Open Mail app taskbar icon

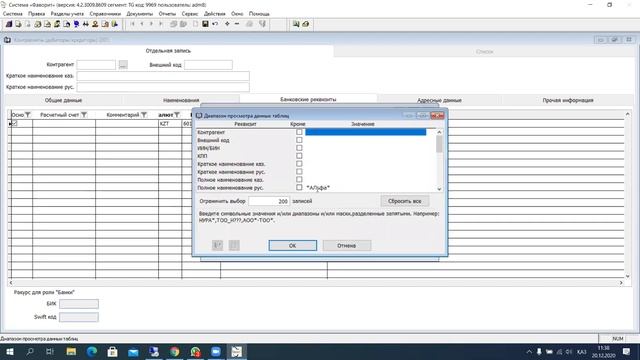tap(133, 351)
